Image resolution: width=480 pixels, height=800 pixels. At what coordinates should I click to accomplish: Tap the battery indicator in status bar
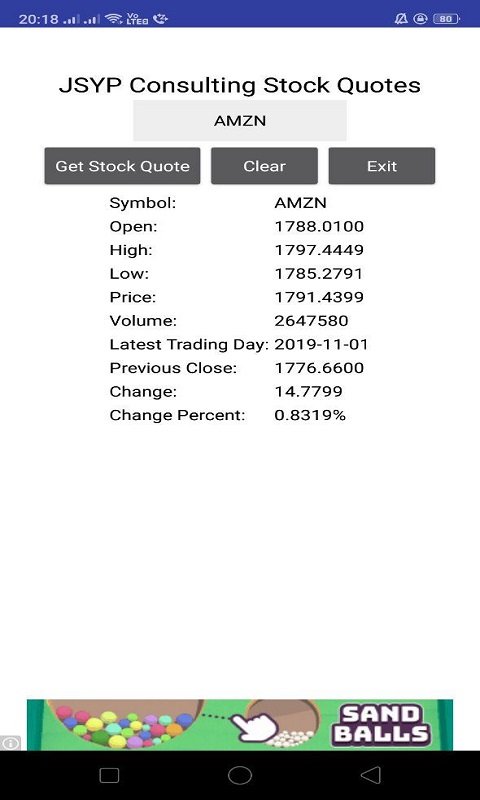pos(446,19)
